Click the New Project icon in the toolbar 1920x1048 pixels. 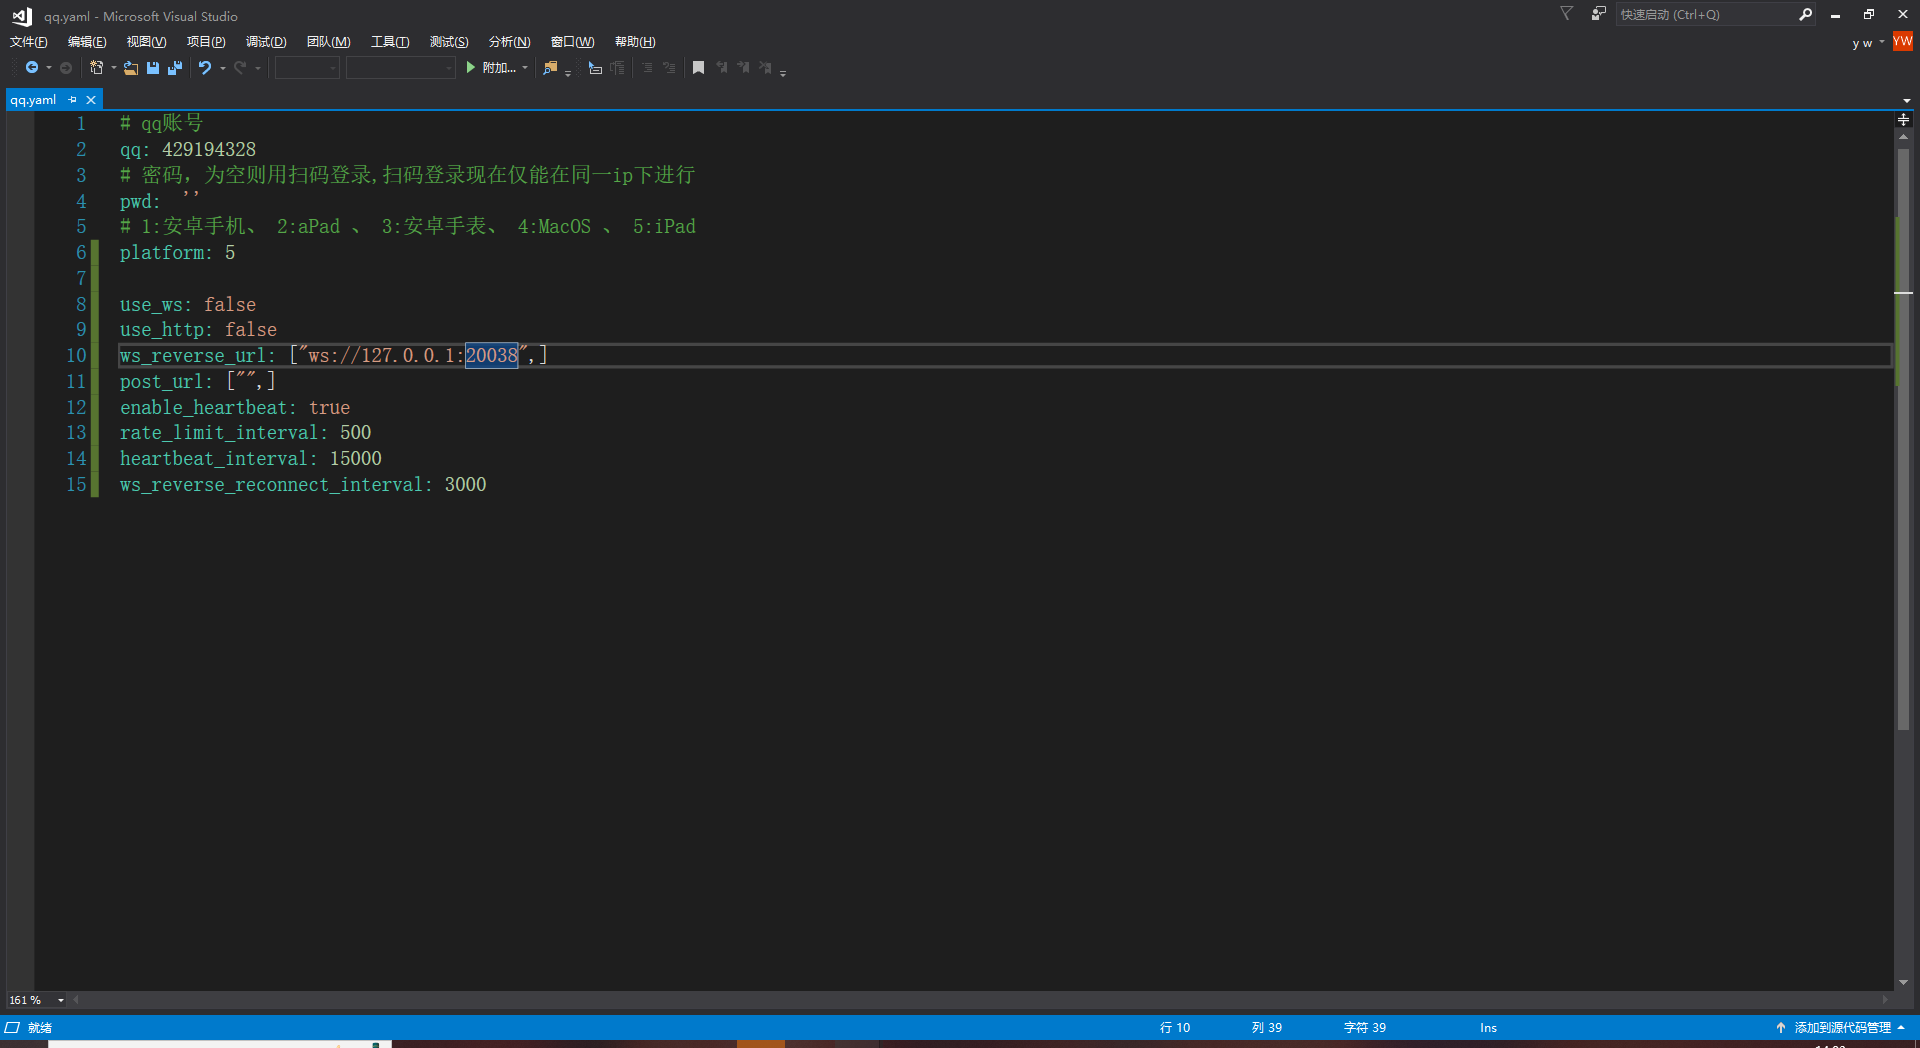click(x=97, y=67)
